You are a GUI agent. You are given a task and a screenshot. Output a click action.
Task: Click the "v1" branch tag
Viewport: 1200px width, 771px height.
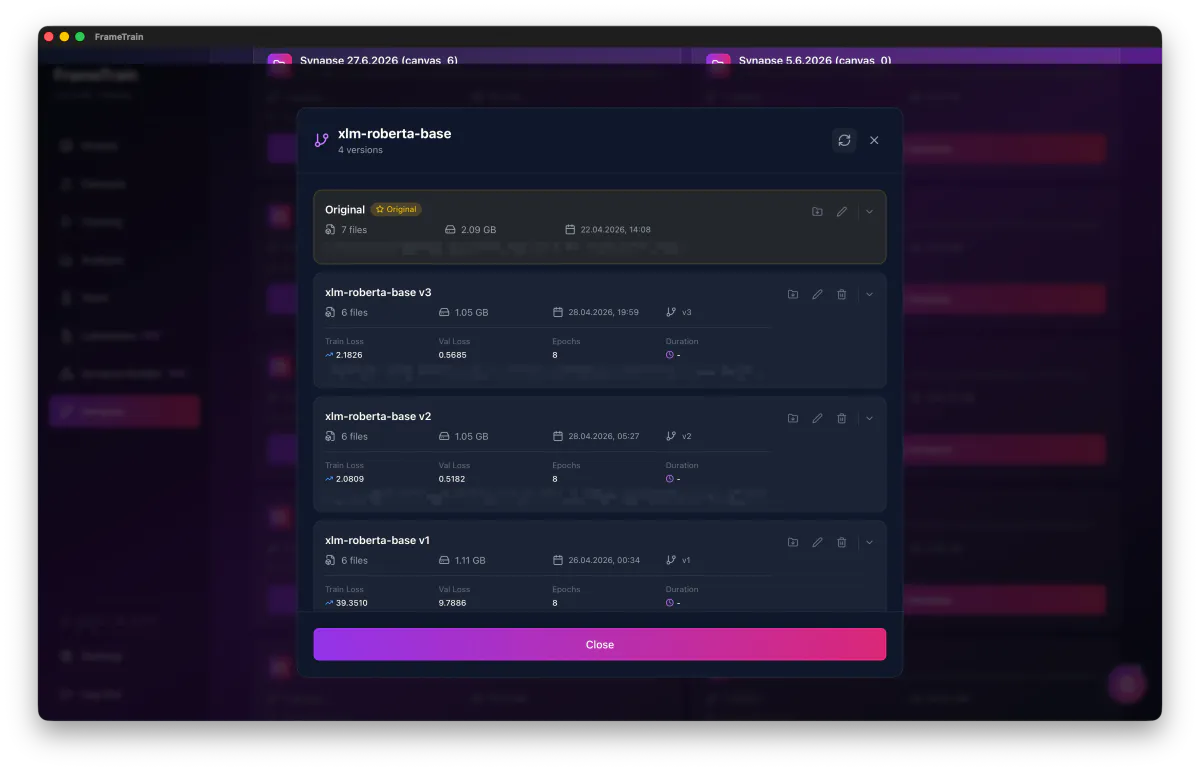point(679,560)
